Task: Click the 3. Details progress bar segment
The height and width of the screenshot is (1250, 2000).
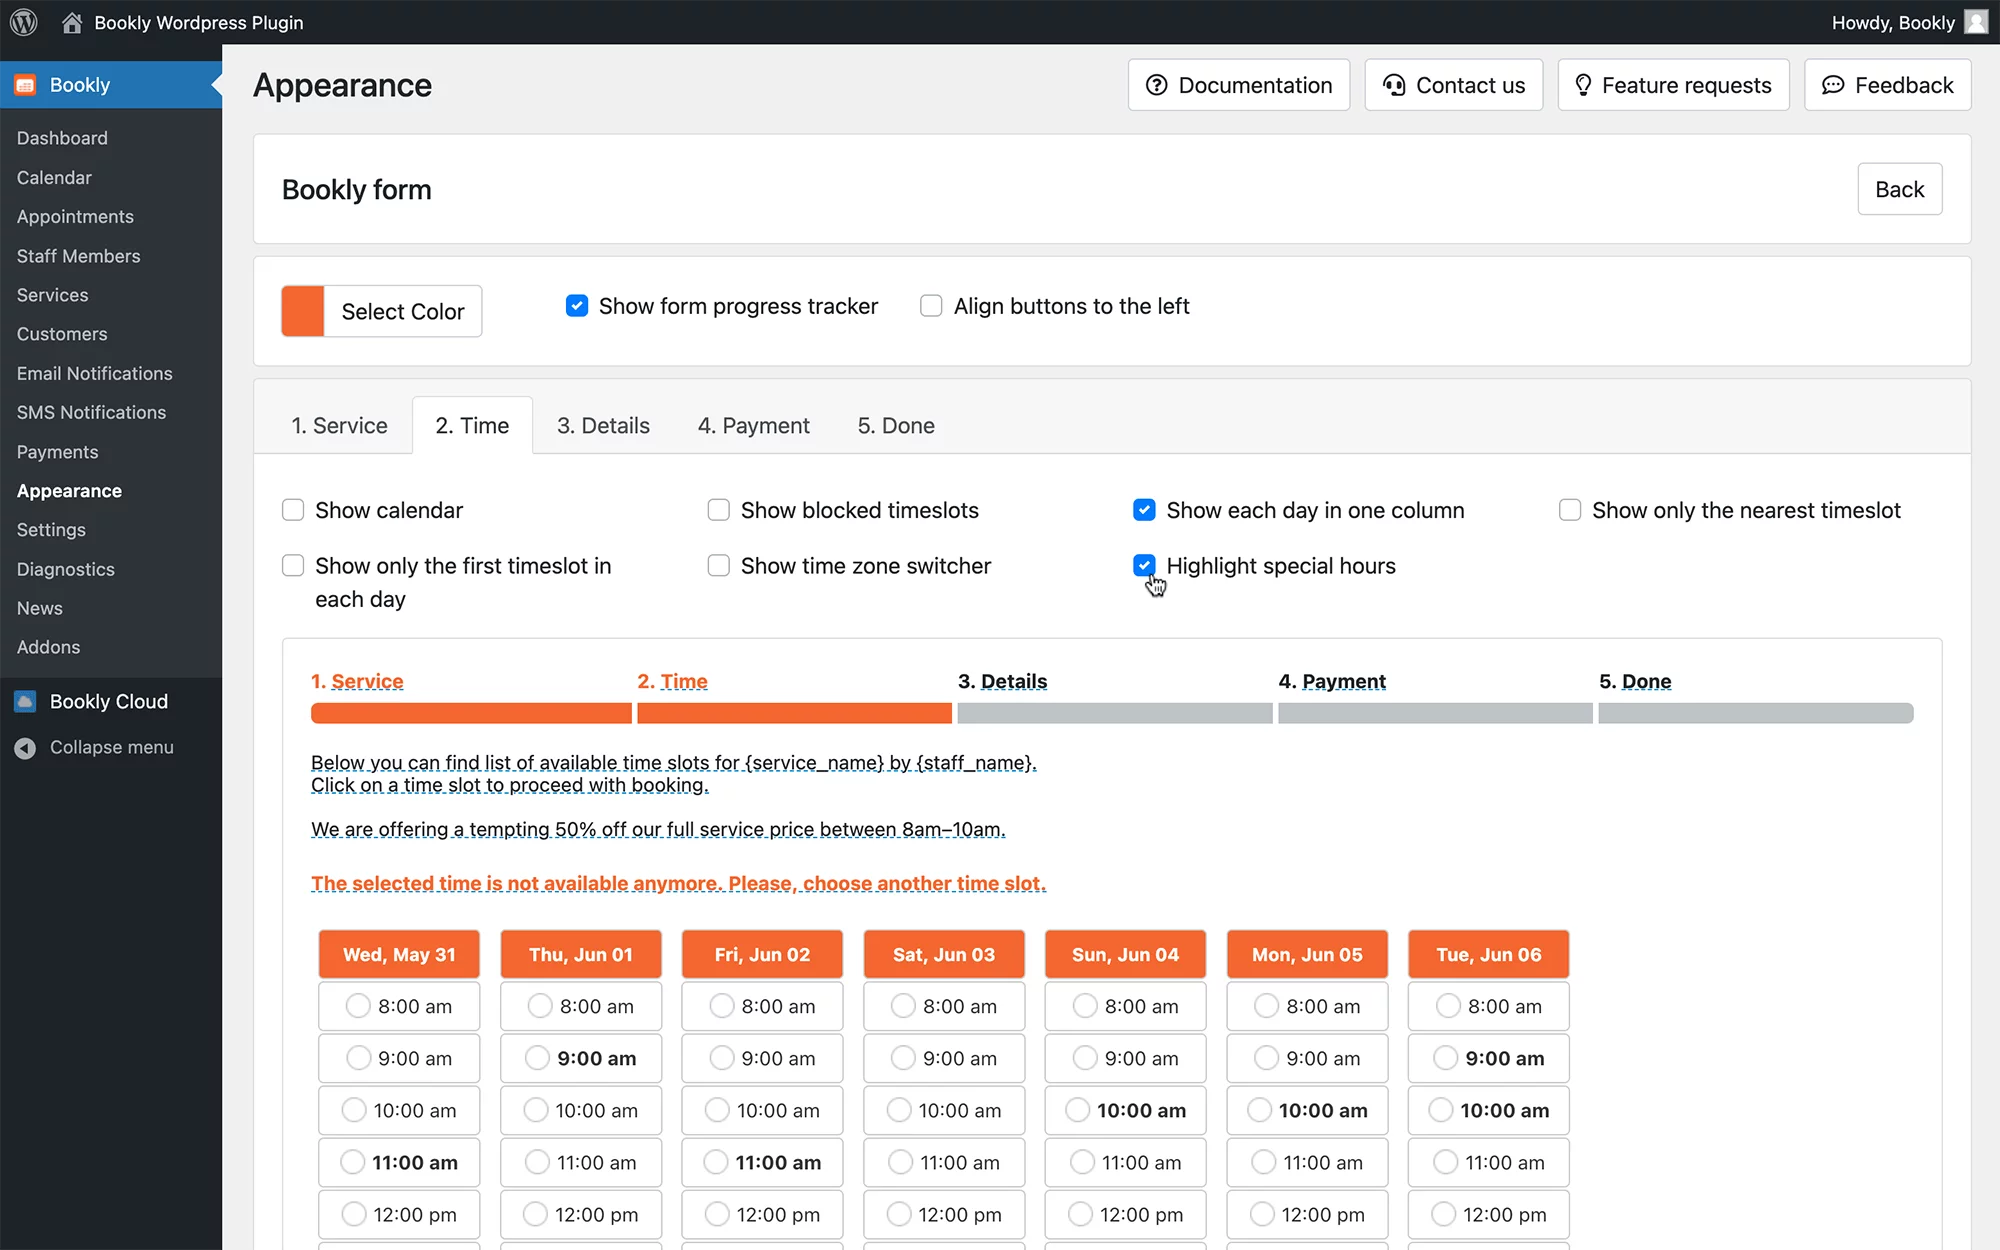Action: tap(1115, 713)
